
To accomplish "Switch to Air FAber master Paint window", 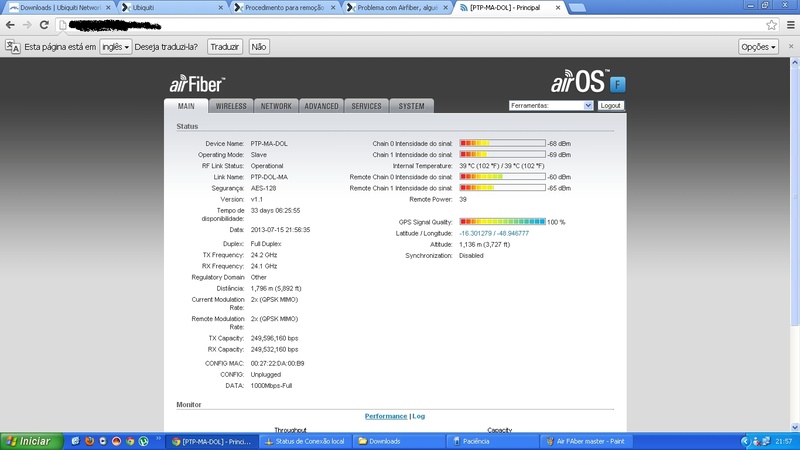I will [586, 441].
